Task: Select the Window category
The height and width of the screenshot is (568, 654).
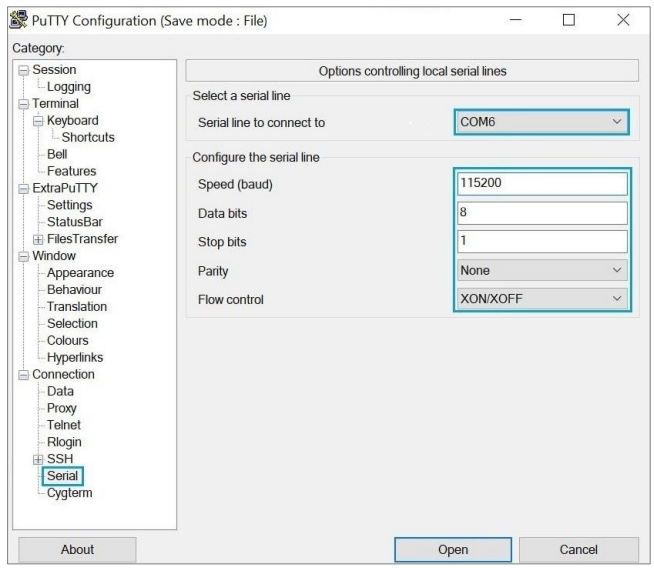Action: pos(54,256)
